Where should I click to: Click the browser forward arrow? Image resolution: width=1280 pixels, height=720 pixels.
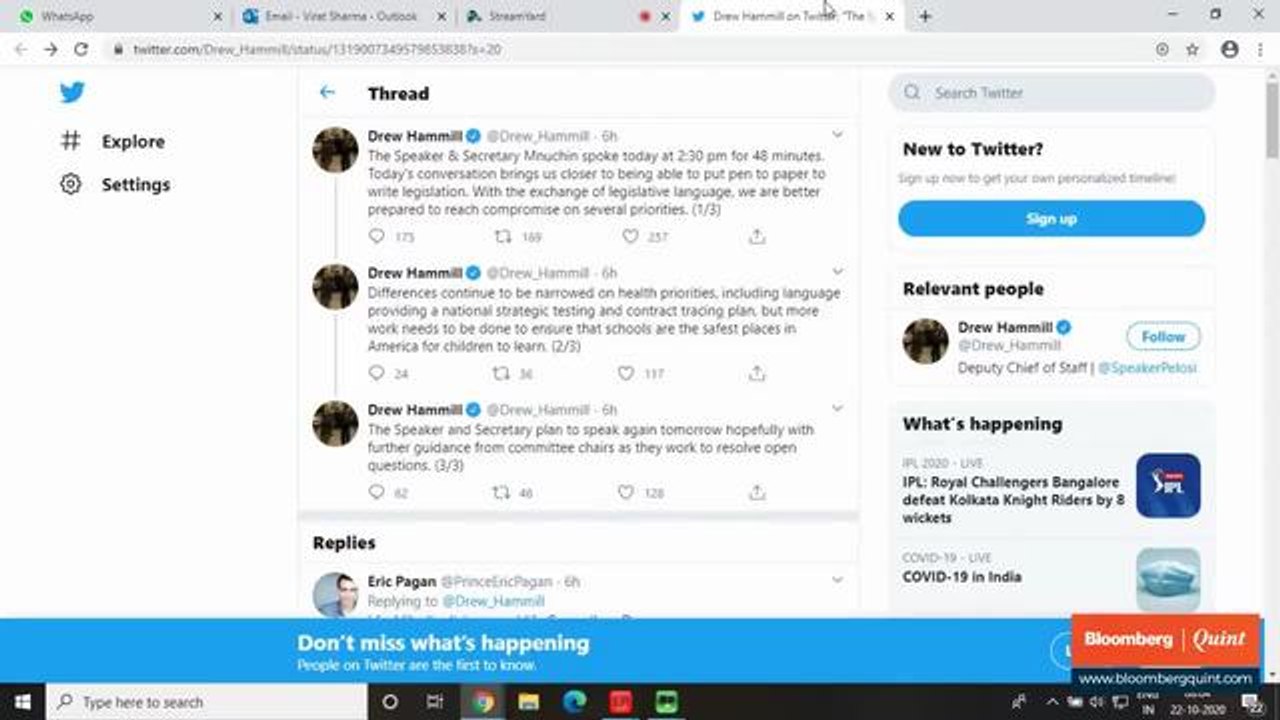[51, 49]
